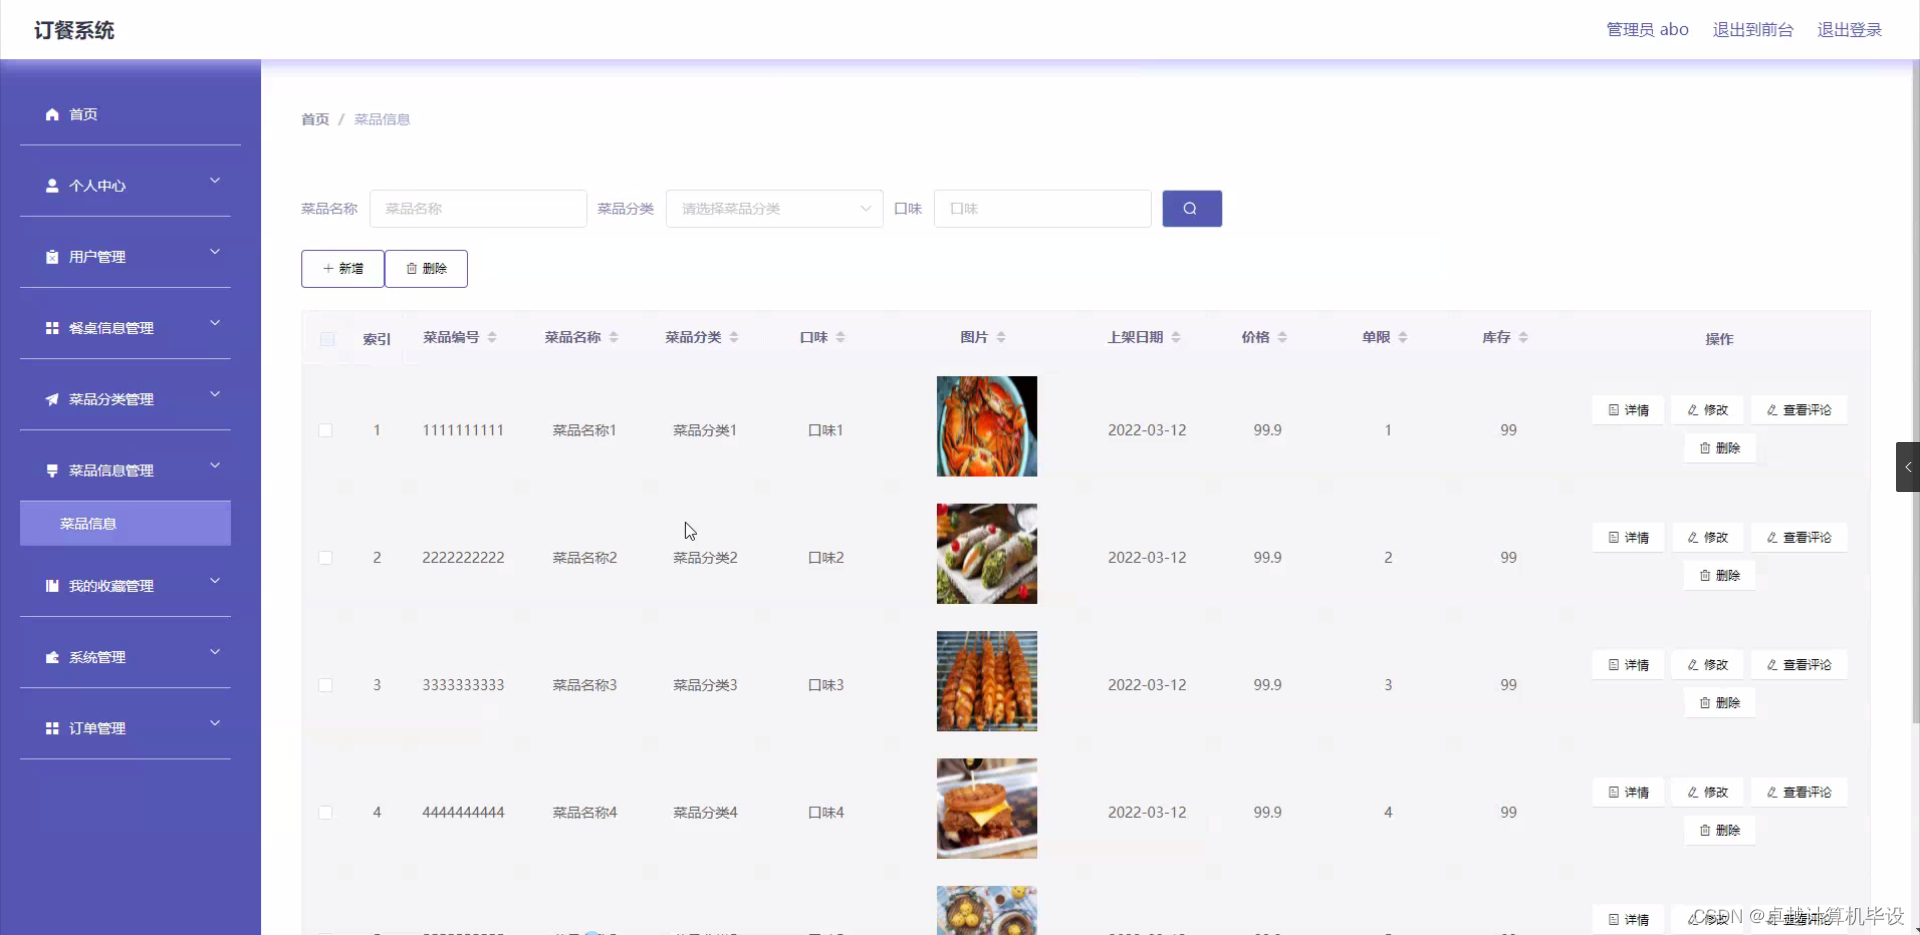Toggle the select-all checkbox in the table header
The width and height of the screenshot is (1920, 935).
coord(326,338)
